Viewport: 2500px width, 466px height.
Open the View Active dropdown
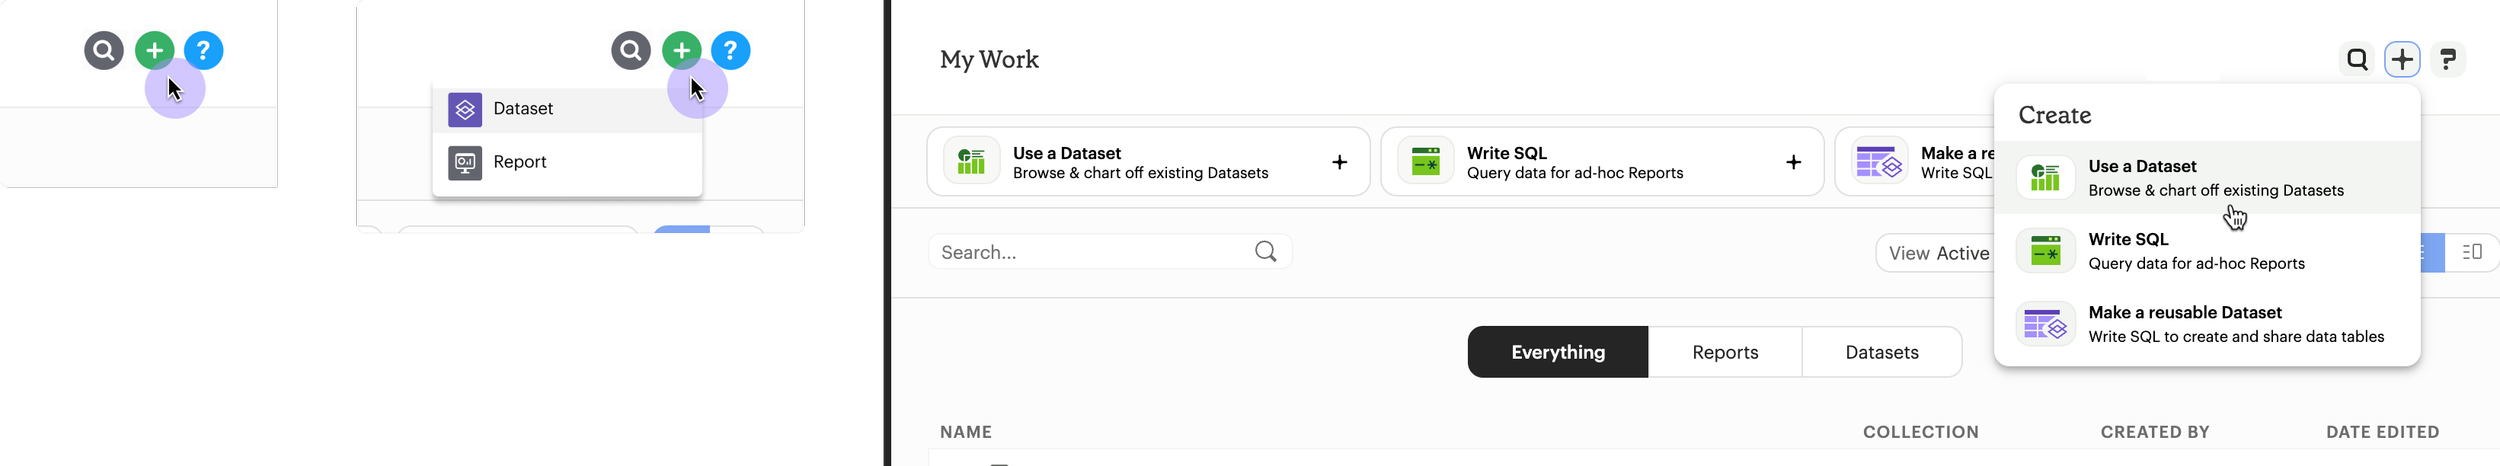click(1937, 253)
